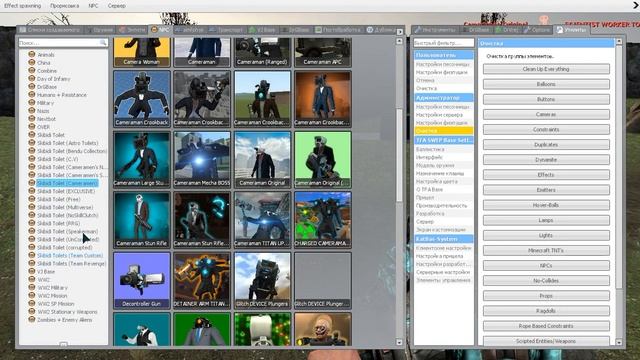Select the Decontroller Gun thumbnail

point(142,280)
